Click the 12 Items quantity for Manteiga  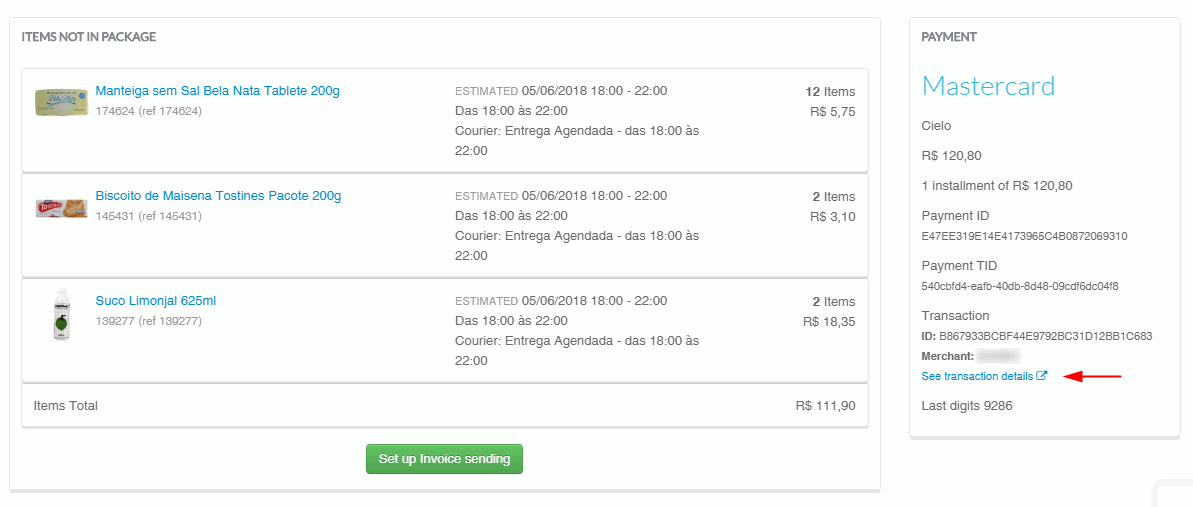tap(830, 91)
